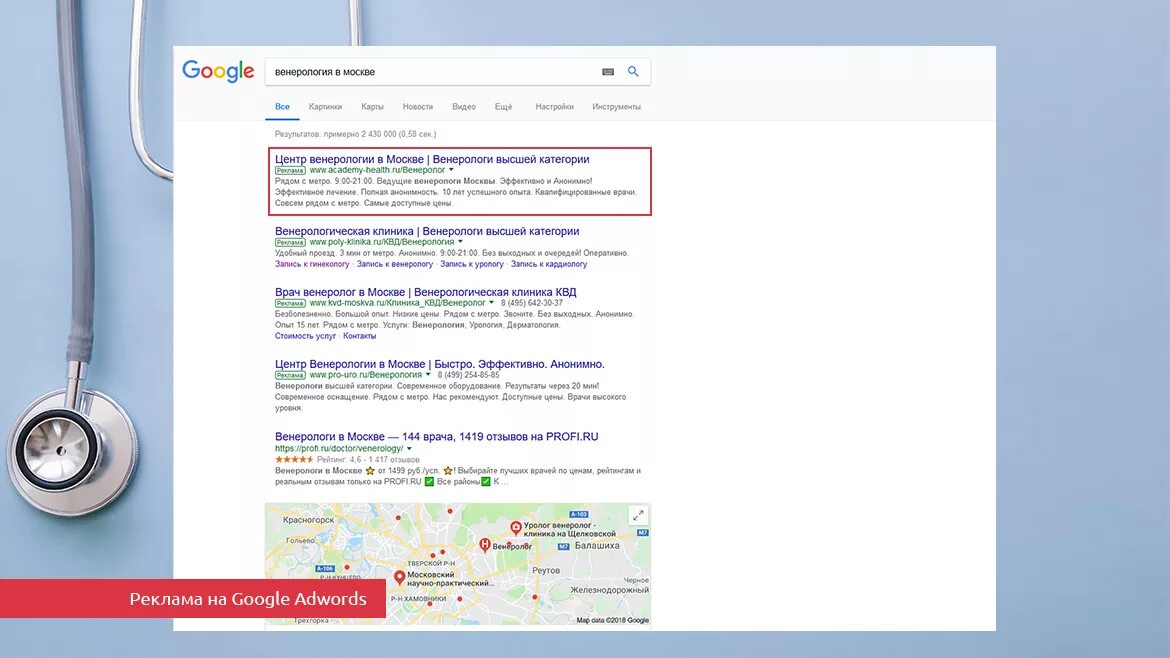Click the Реклама badge of the academy-health ad

(x=290, y=170)
